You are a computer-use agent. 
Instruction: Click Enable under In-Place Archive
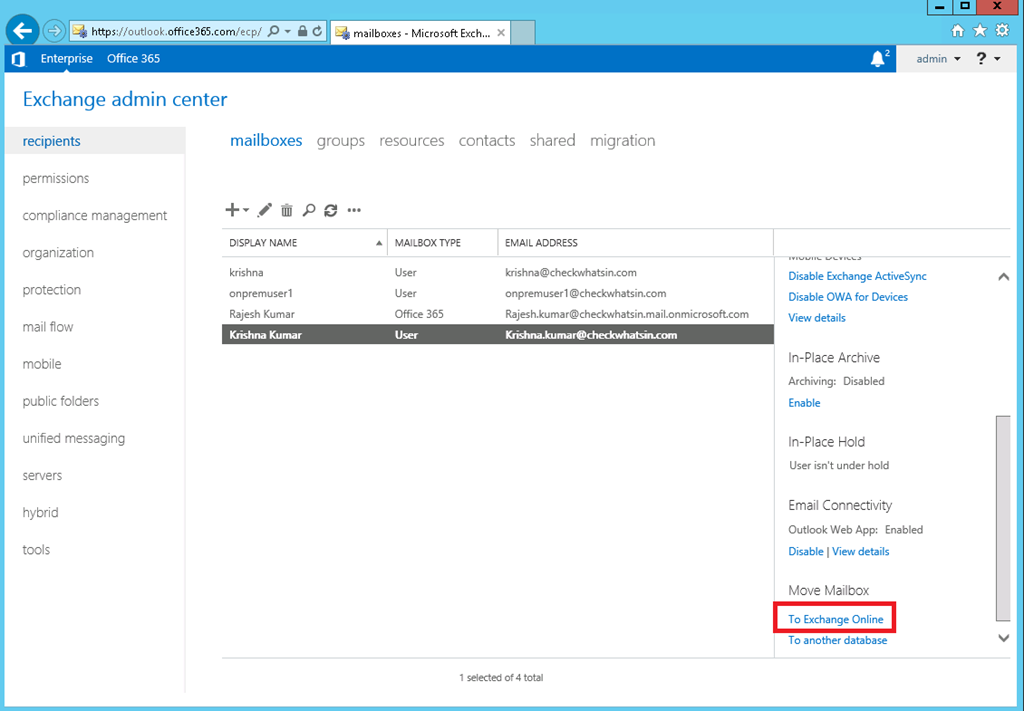(804, 403)
